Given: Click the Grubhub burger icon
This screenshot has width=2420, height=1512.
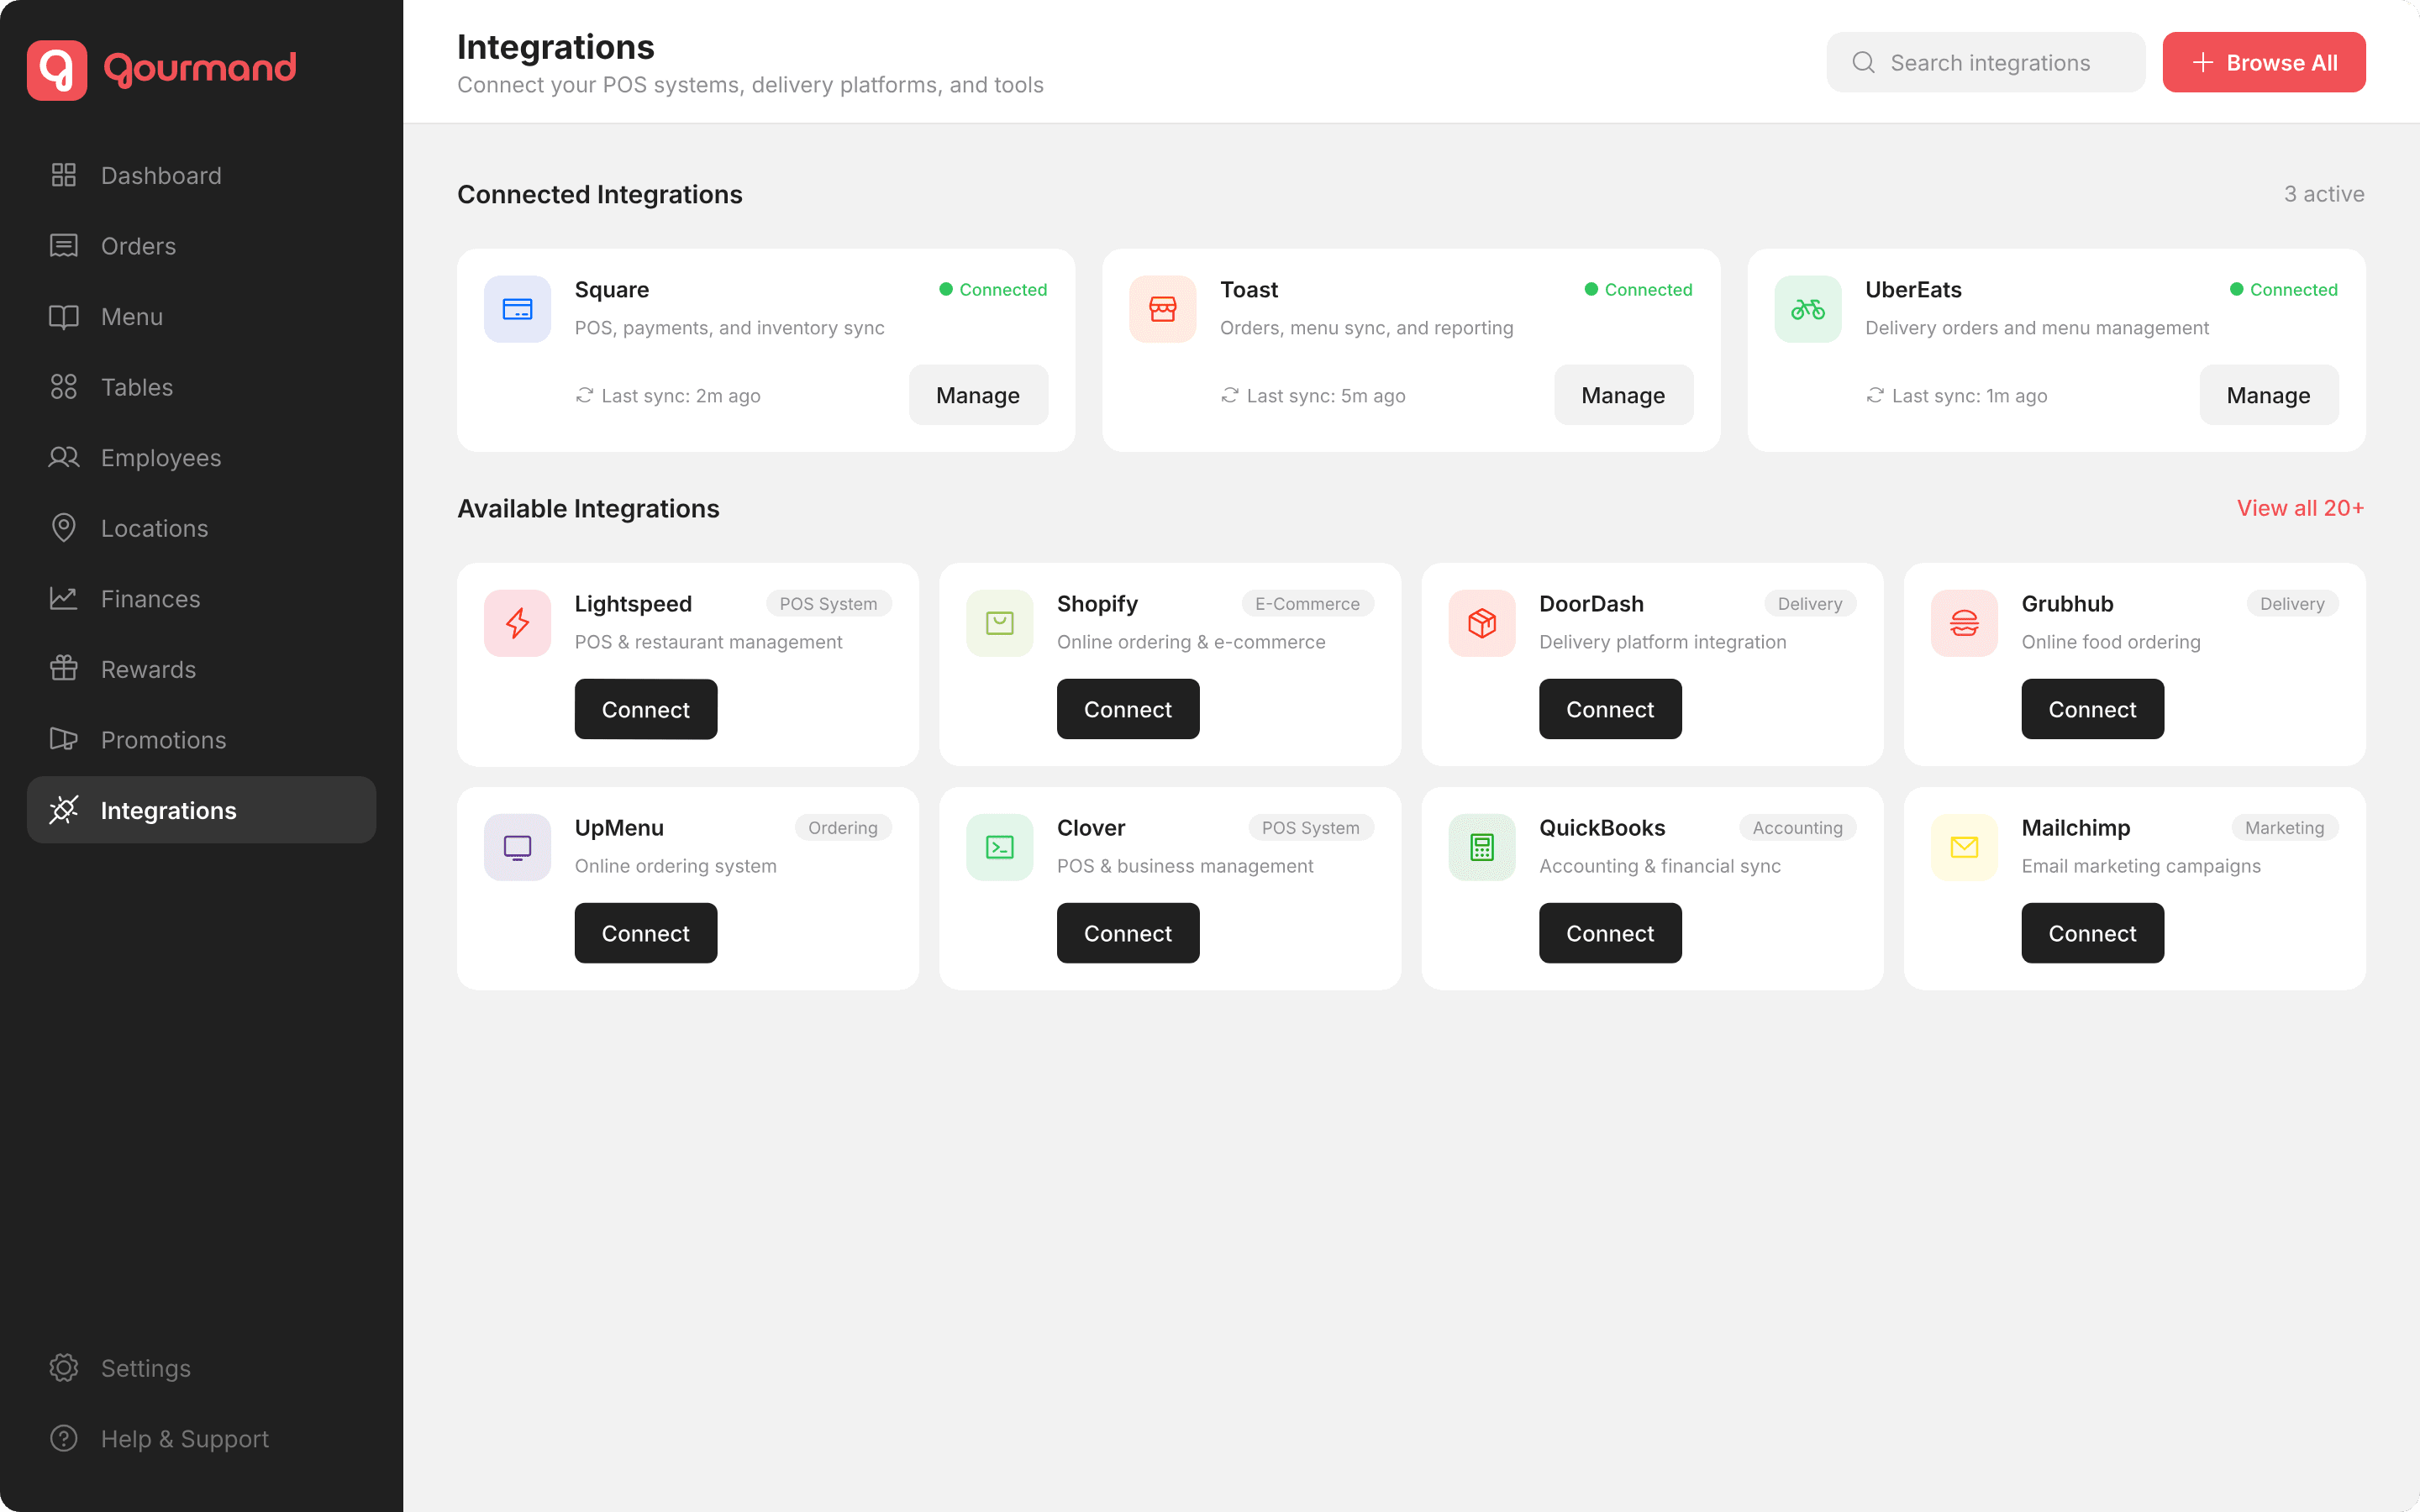Looking at the screenshot, I should 1964,623.
